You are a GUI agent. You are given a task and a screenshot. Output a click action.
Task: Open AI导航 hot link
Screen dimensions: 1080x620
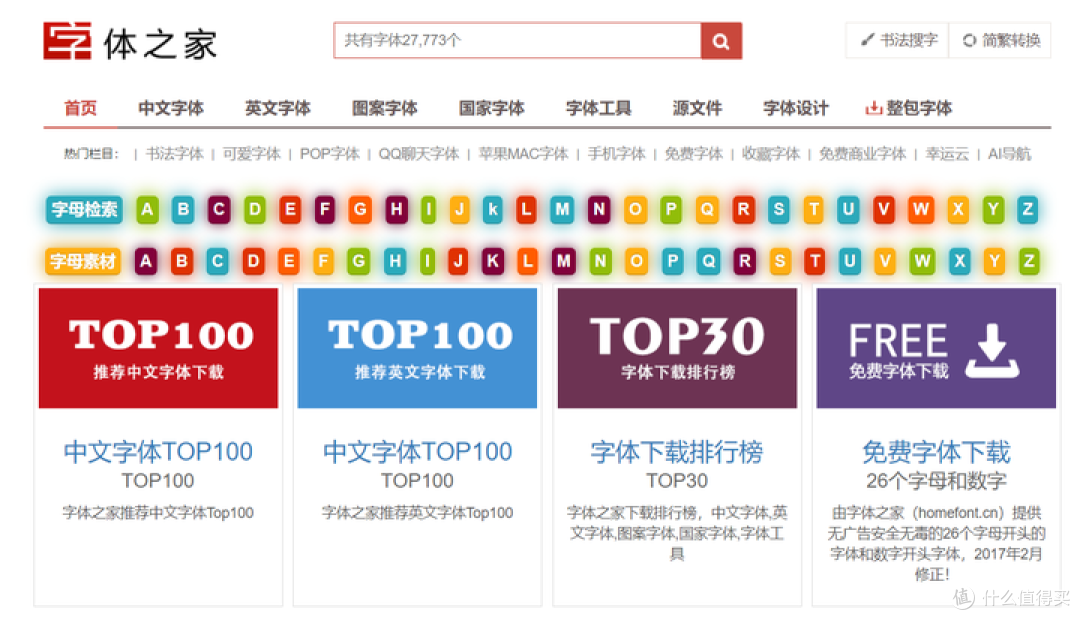click(1009, 154)
